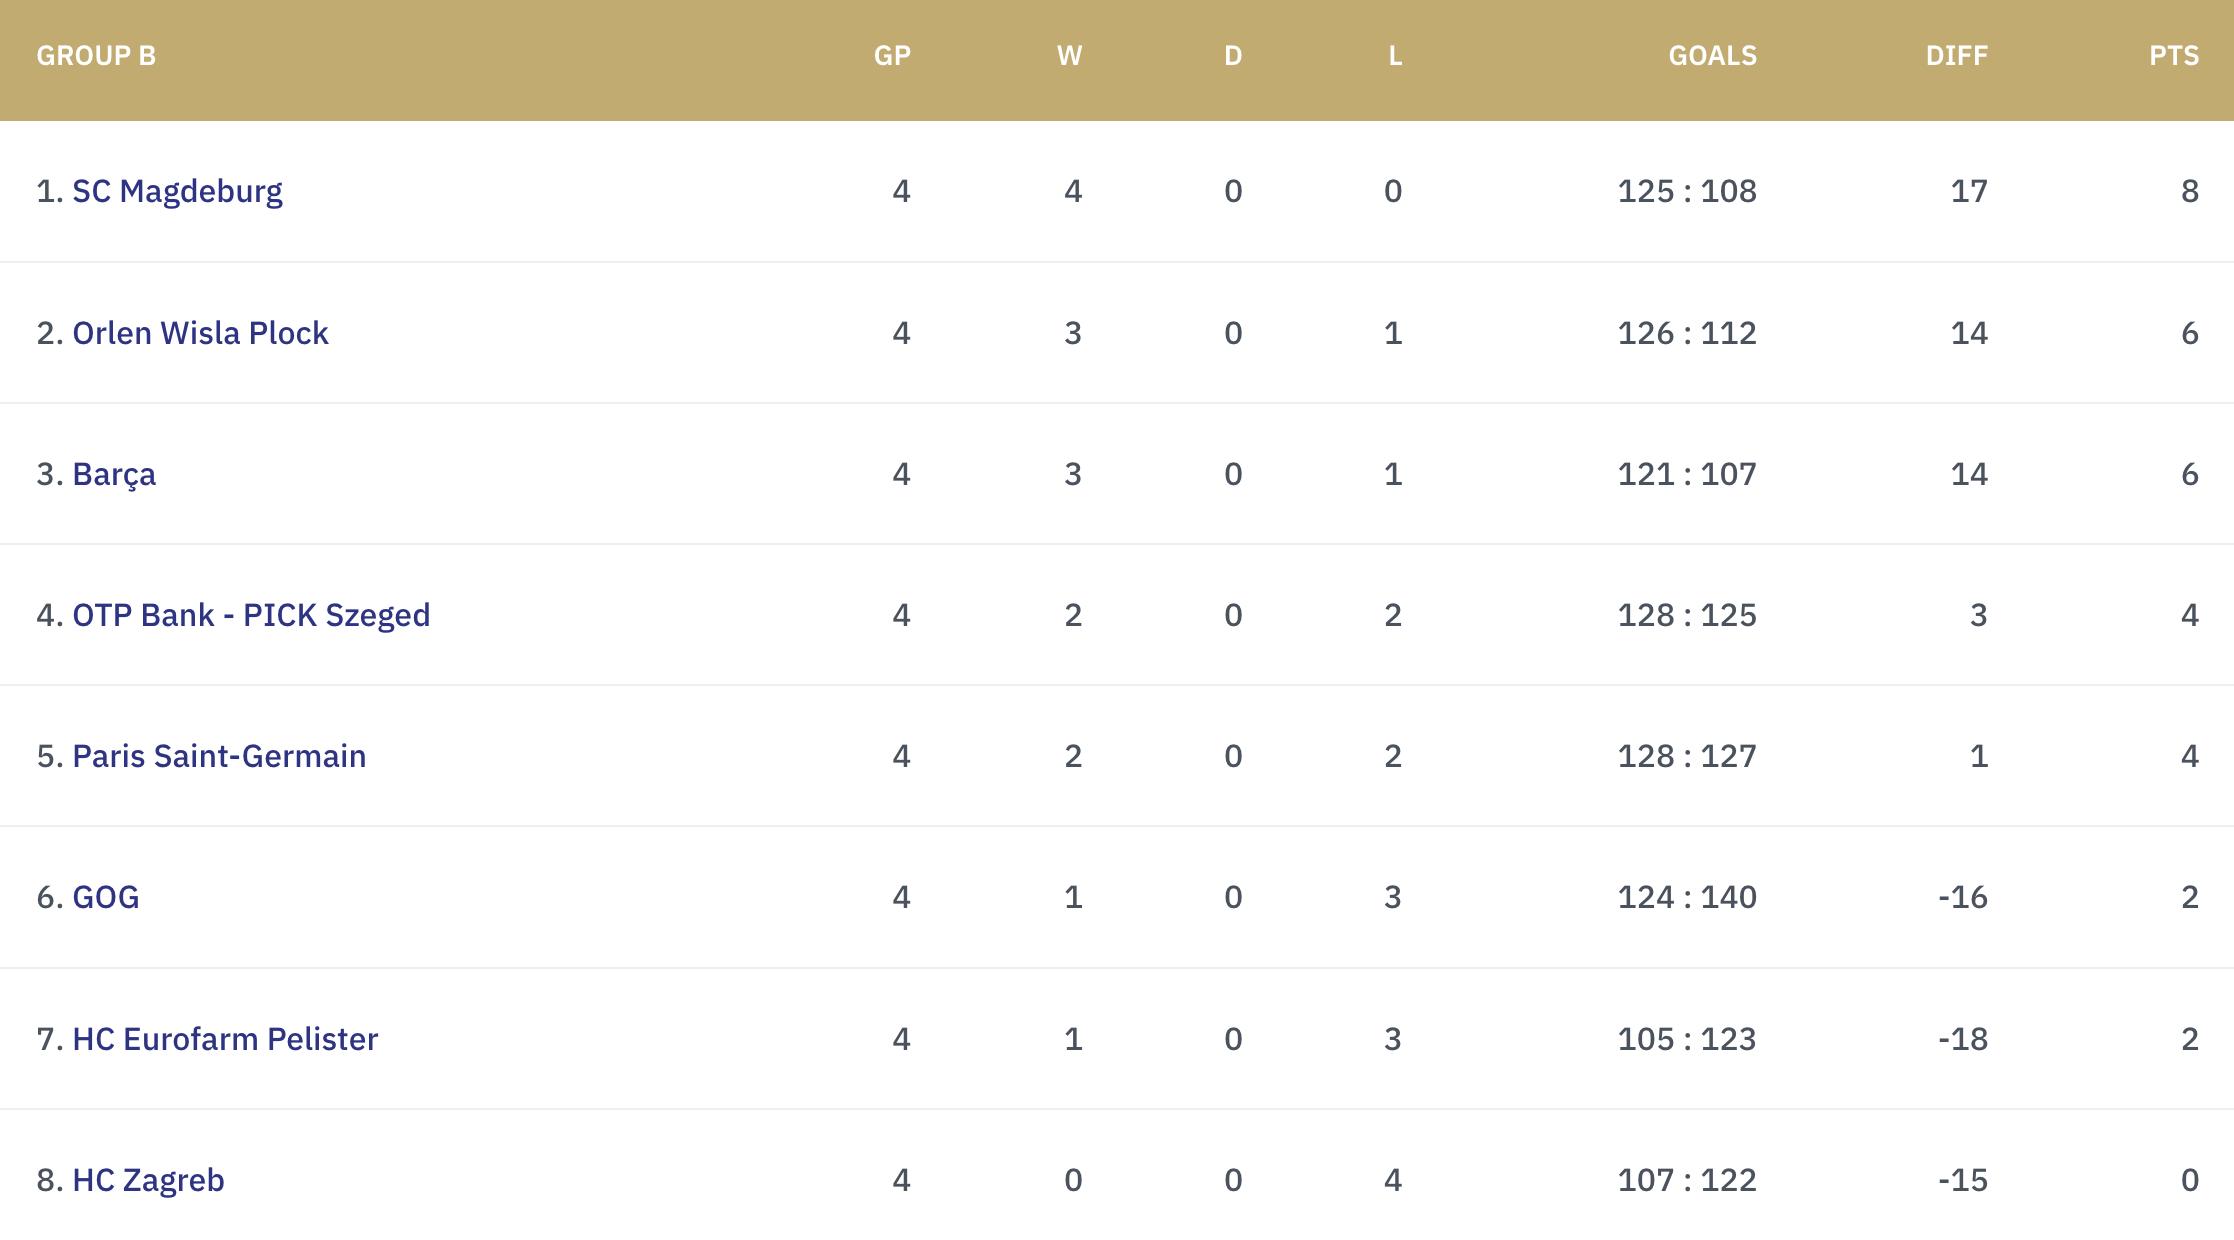Click the HC Eurofarm Pelister link
Image resolution: width=2234 pixels, height=1240 pixels.
pyautogui.click(x=225, y=1039)
